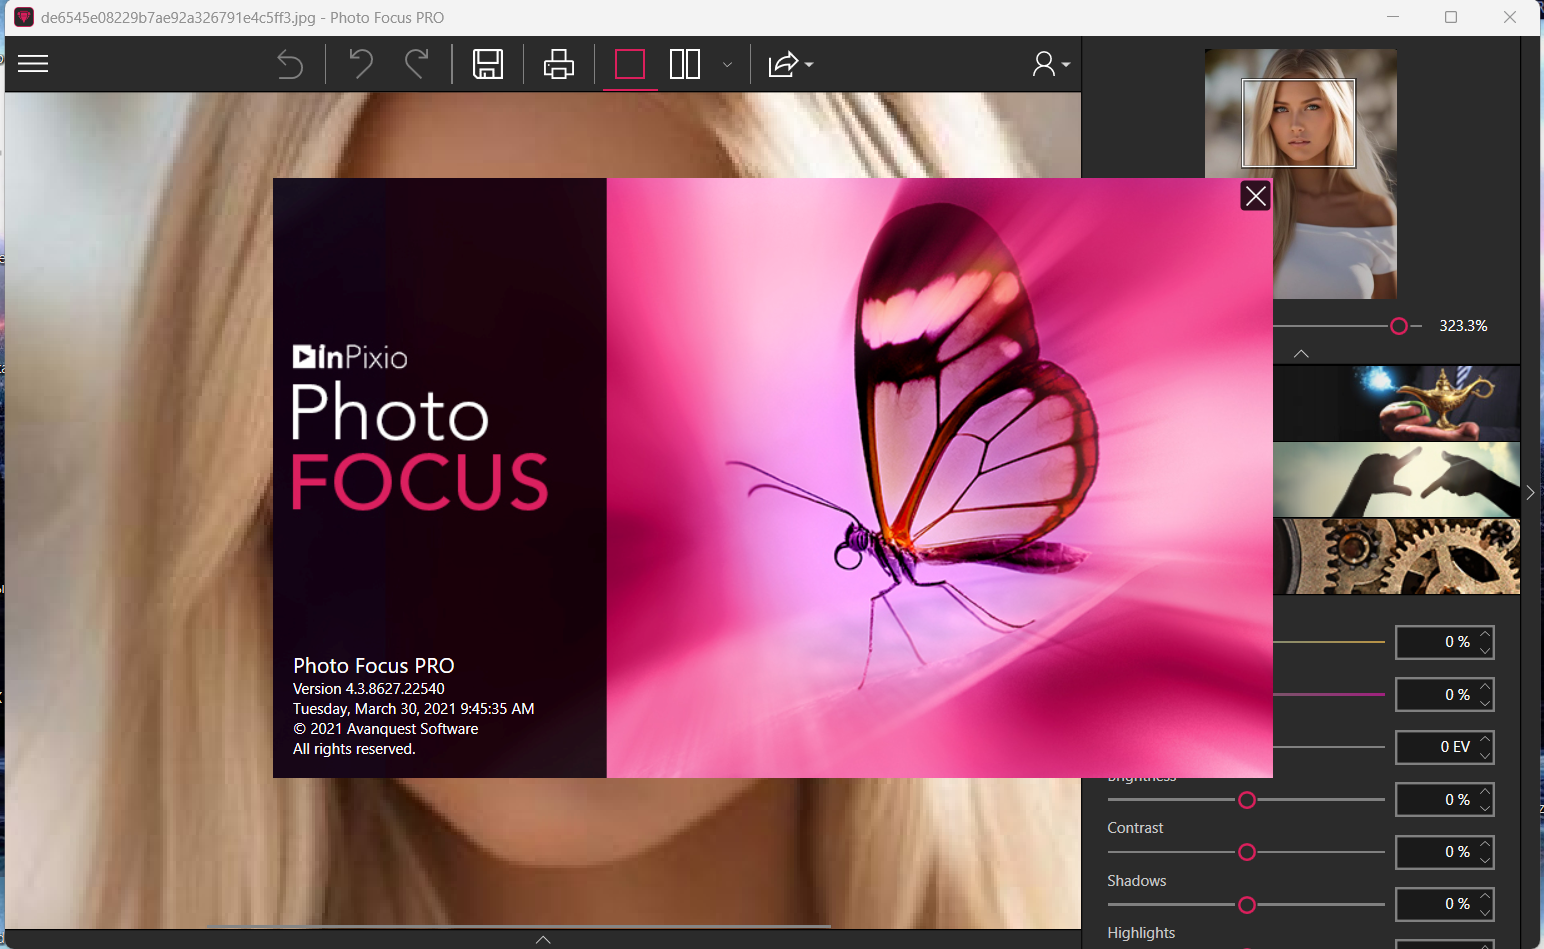This screenshot has height=949, width=1544.
Task: Save the photo with the floppy disk icon
Action: pos(488,65)
